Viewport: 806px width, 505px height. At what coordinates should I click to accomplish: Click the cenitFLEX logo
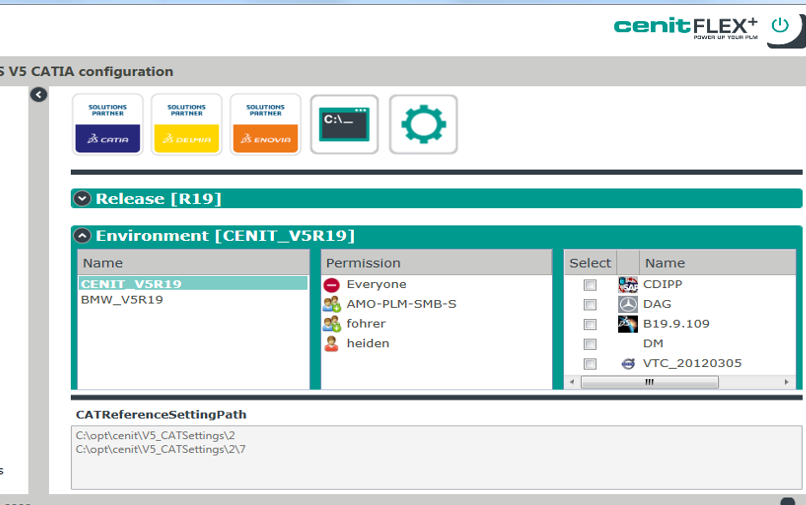click(x=686, y=27)
